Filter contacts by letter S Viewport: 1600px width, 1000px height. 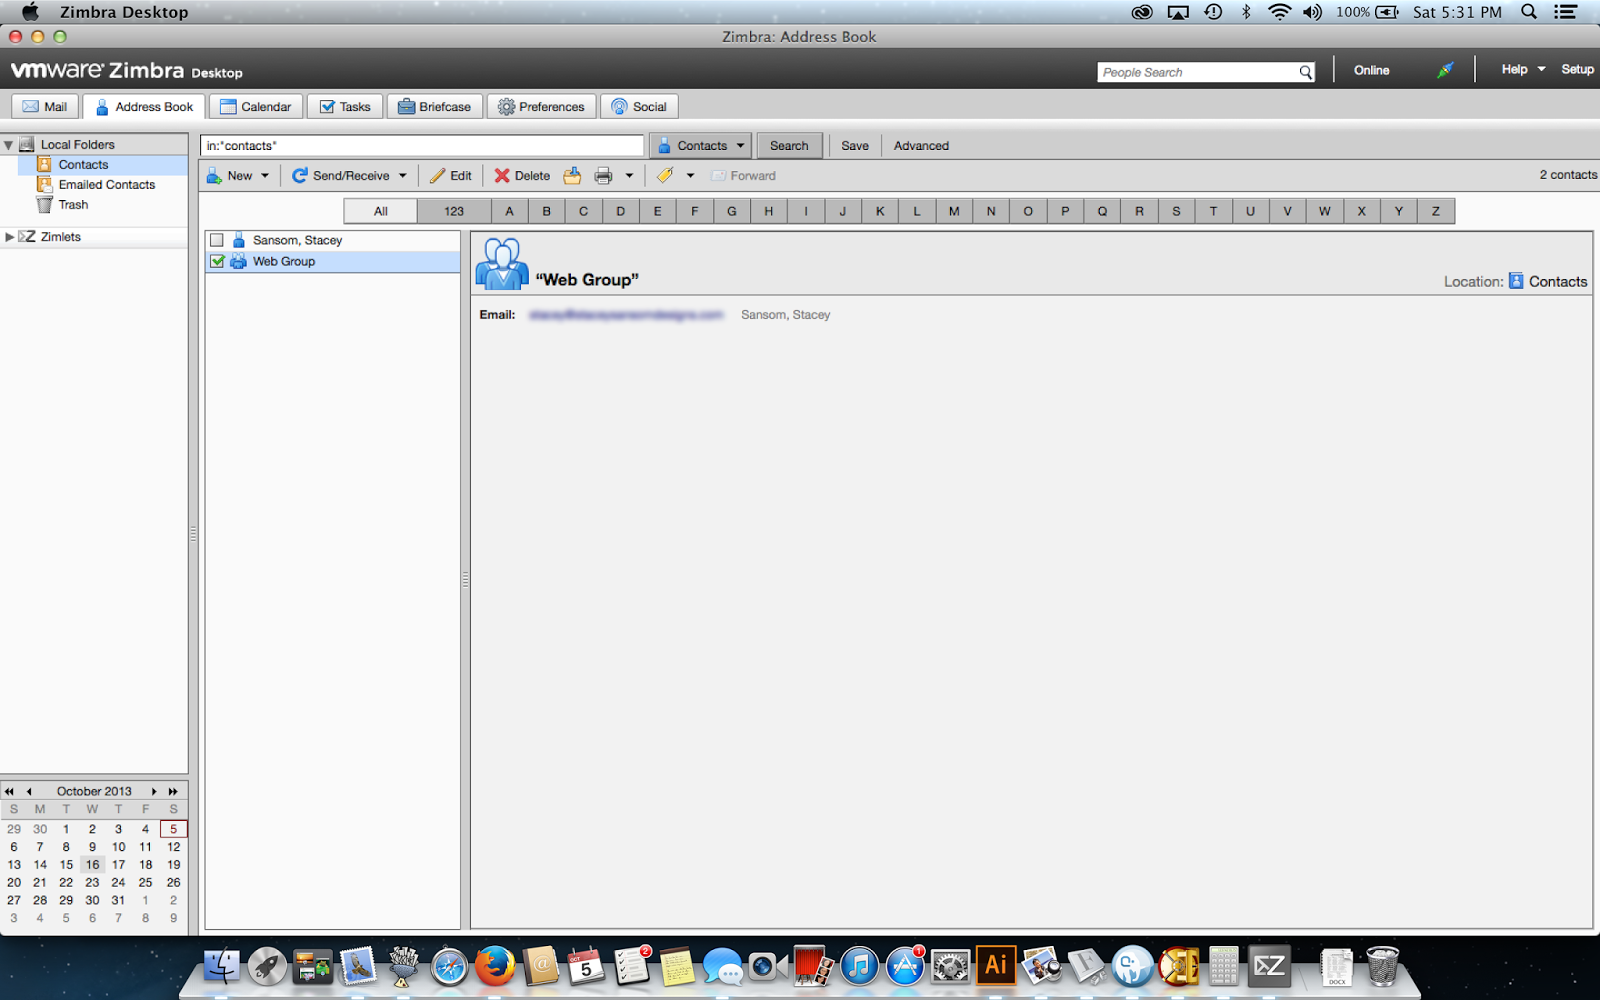[1176, 211]
